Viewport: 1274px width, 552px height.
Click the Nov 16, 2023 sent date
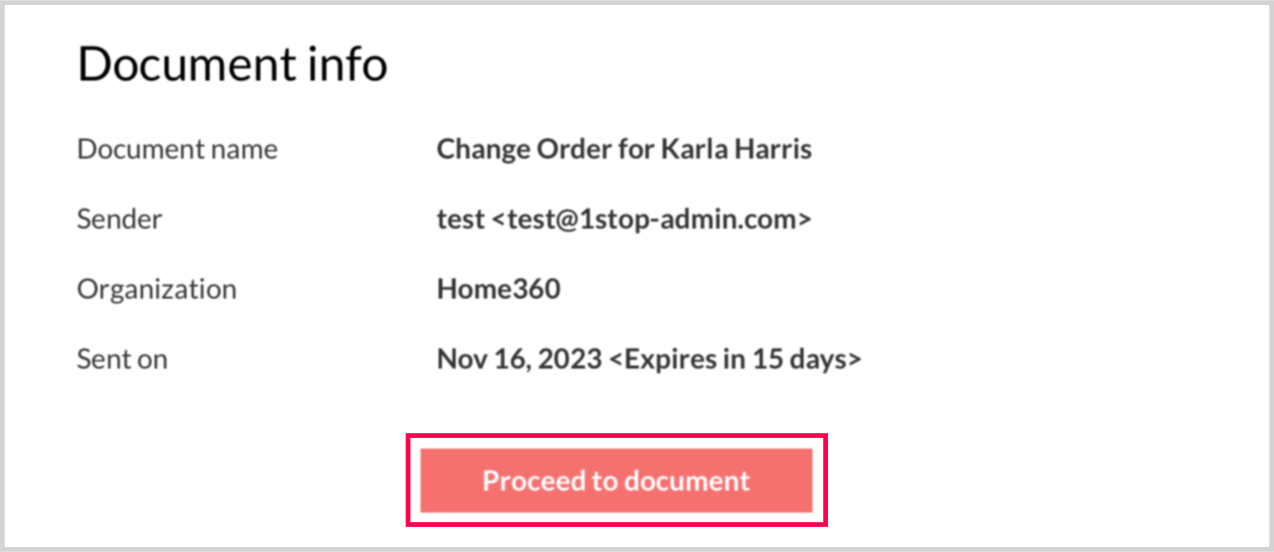[519, 359]
